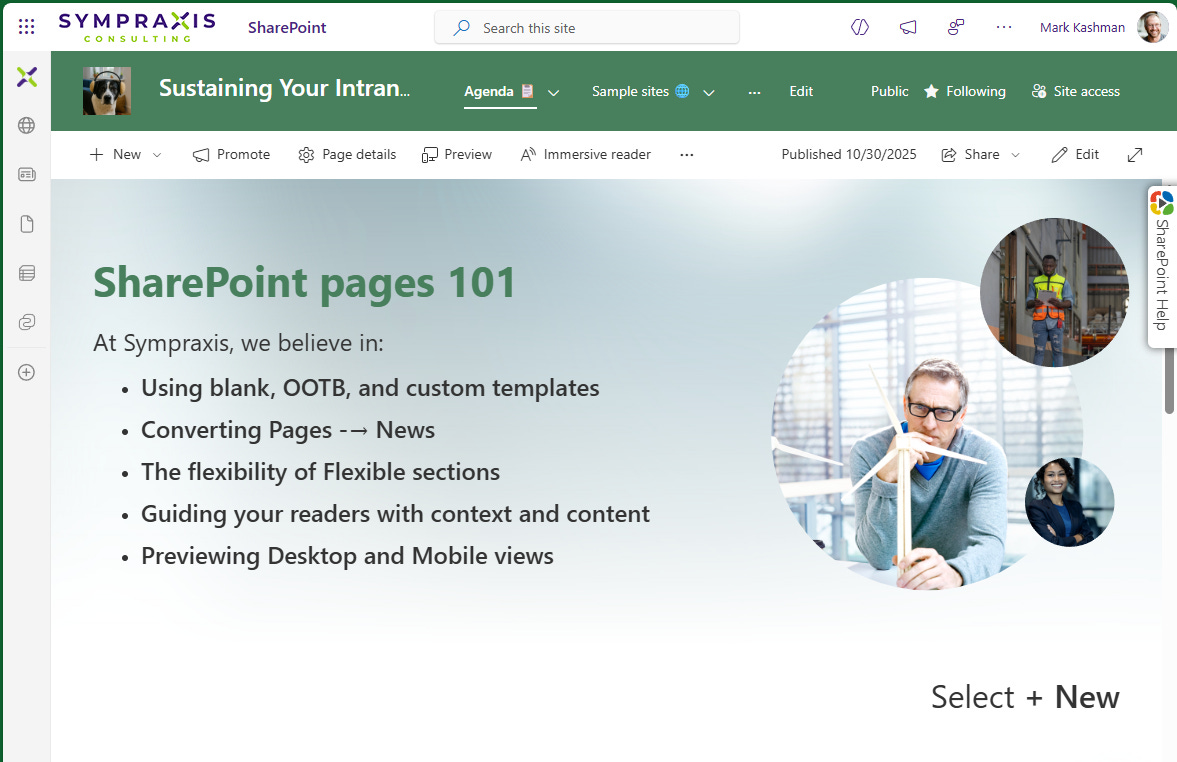The image size is (1177, 762).
Task: Enable Following for this site
Action: click(965, 91)
